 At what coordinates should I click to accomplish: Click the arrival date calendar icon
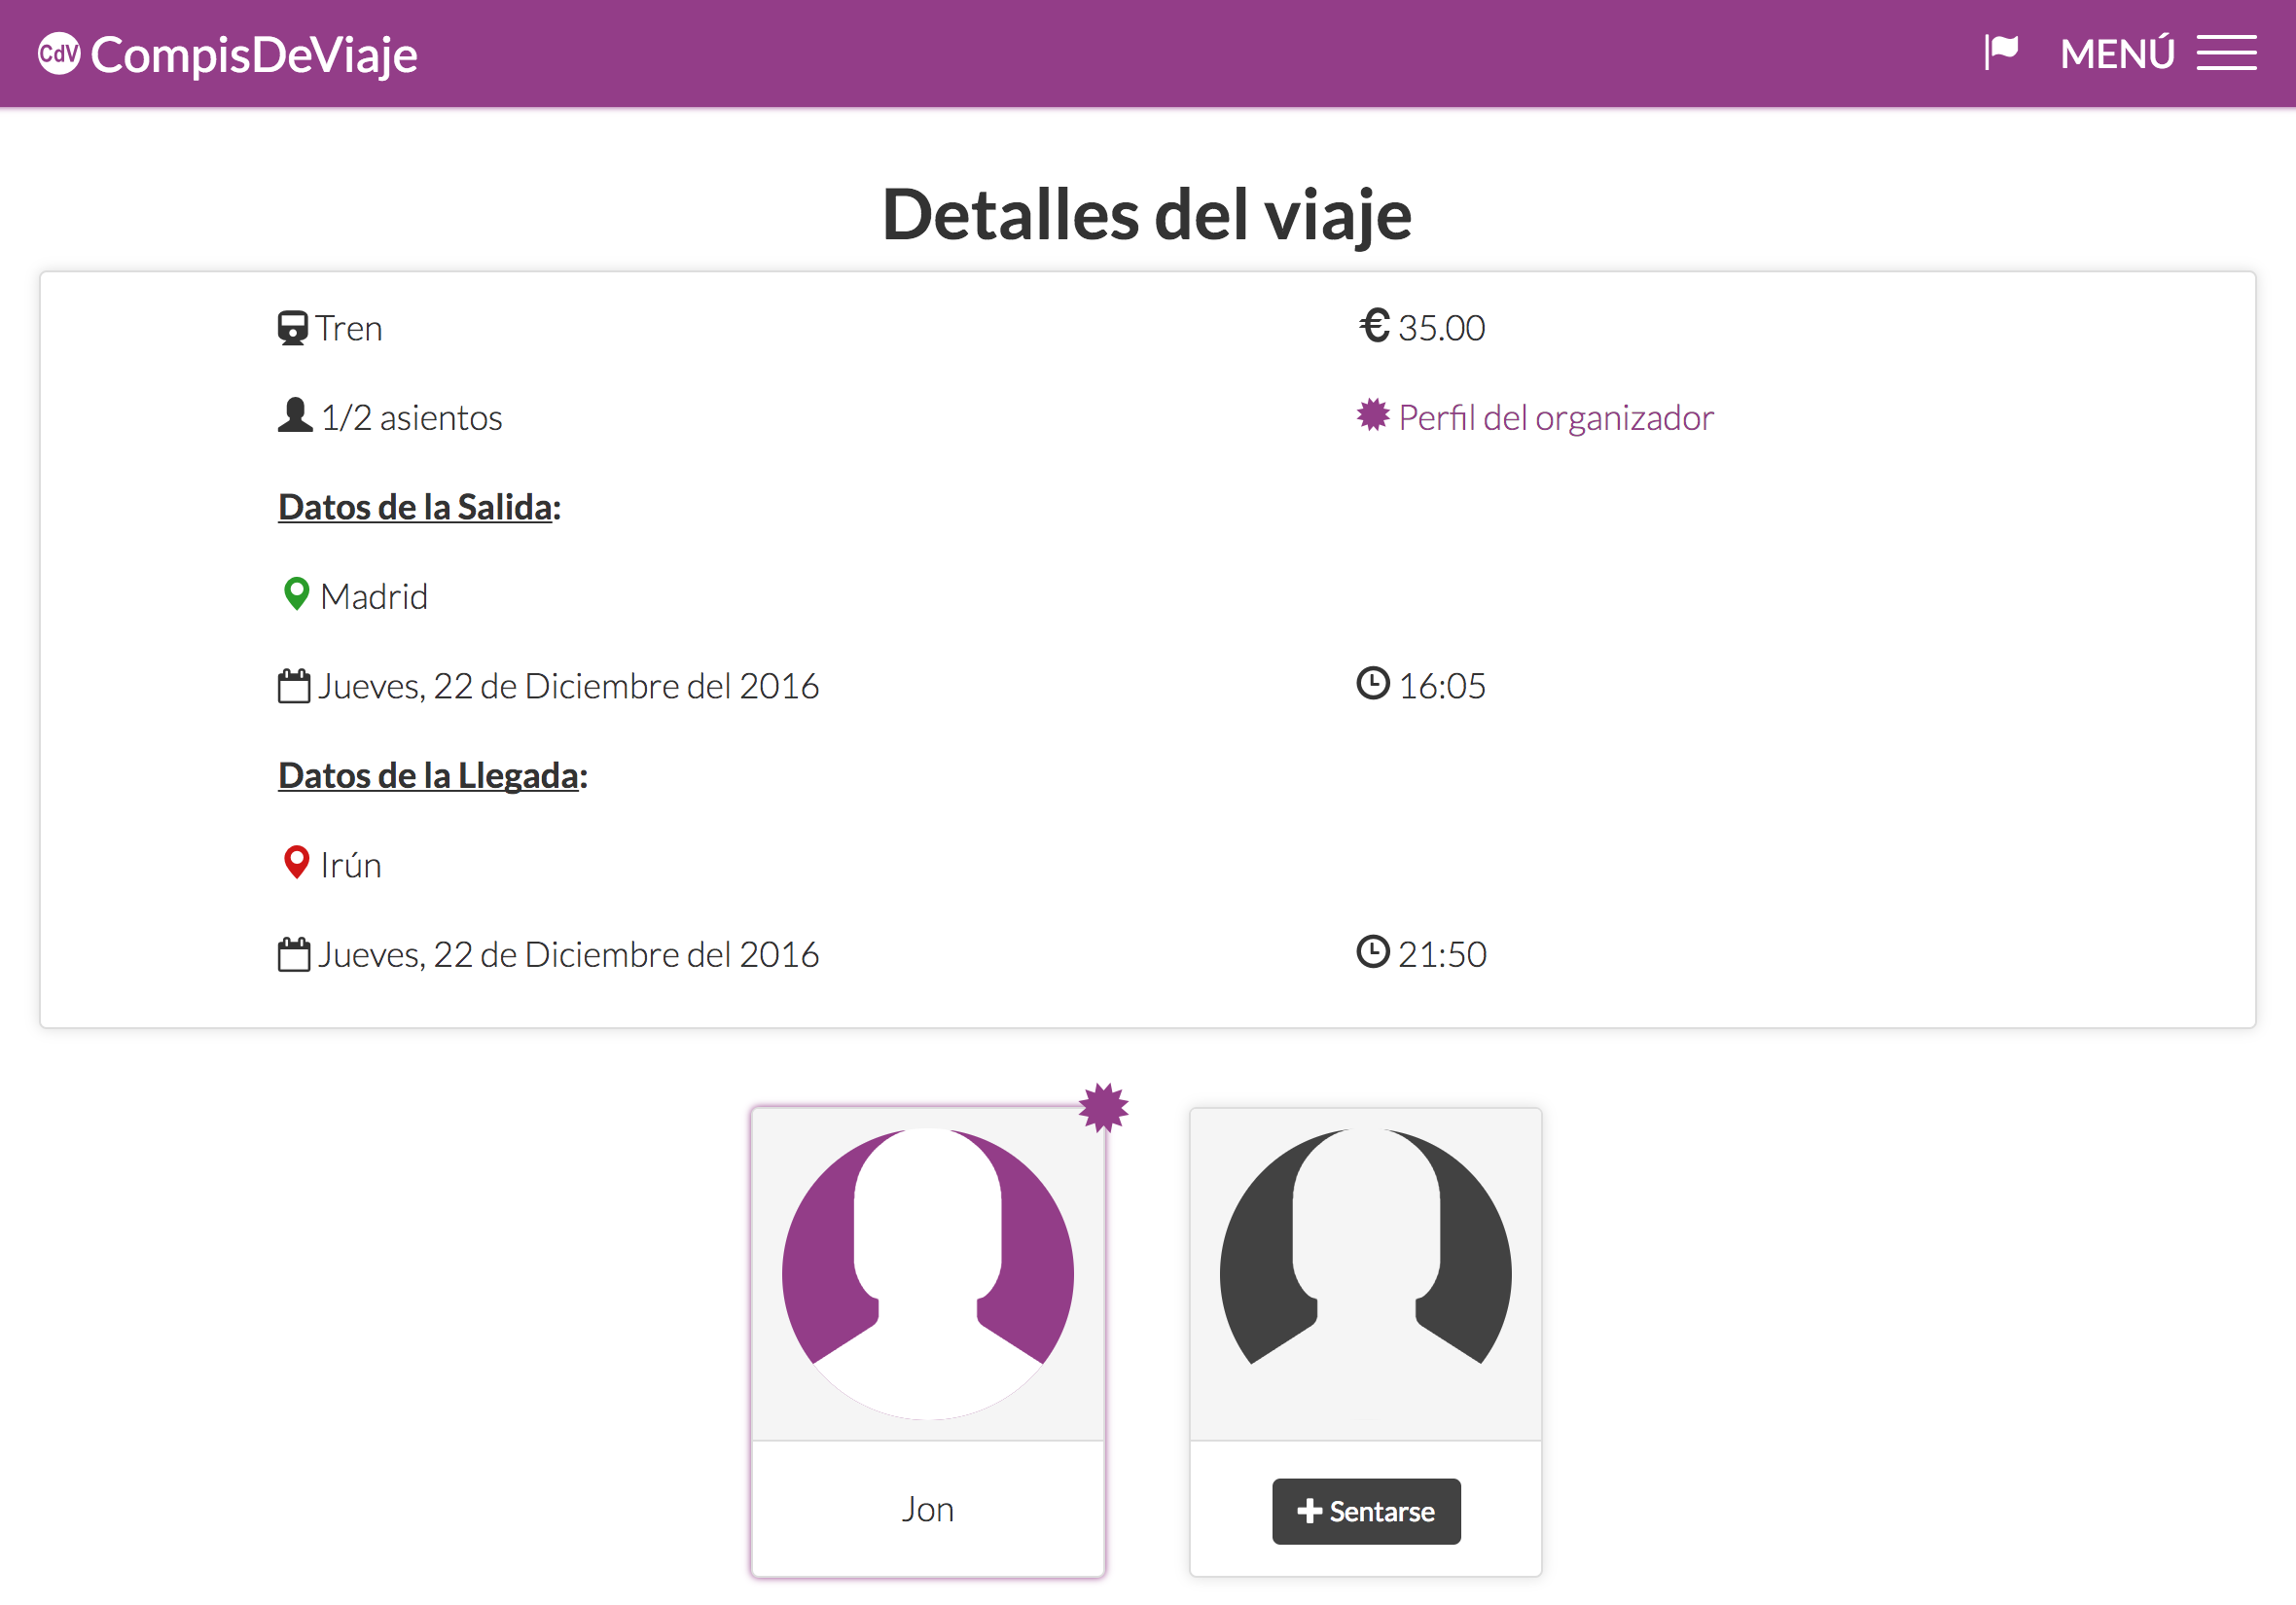click(x=293, y=954)
